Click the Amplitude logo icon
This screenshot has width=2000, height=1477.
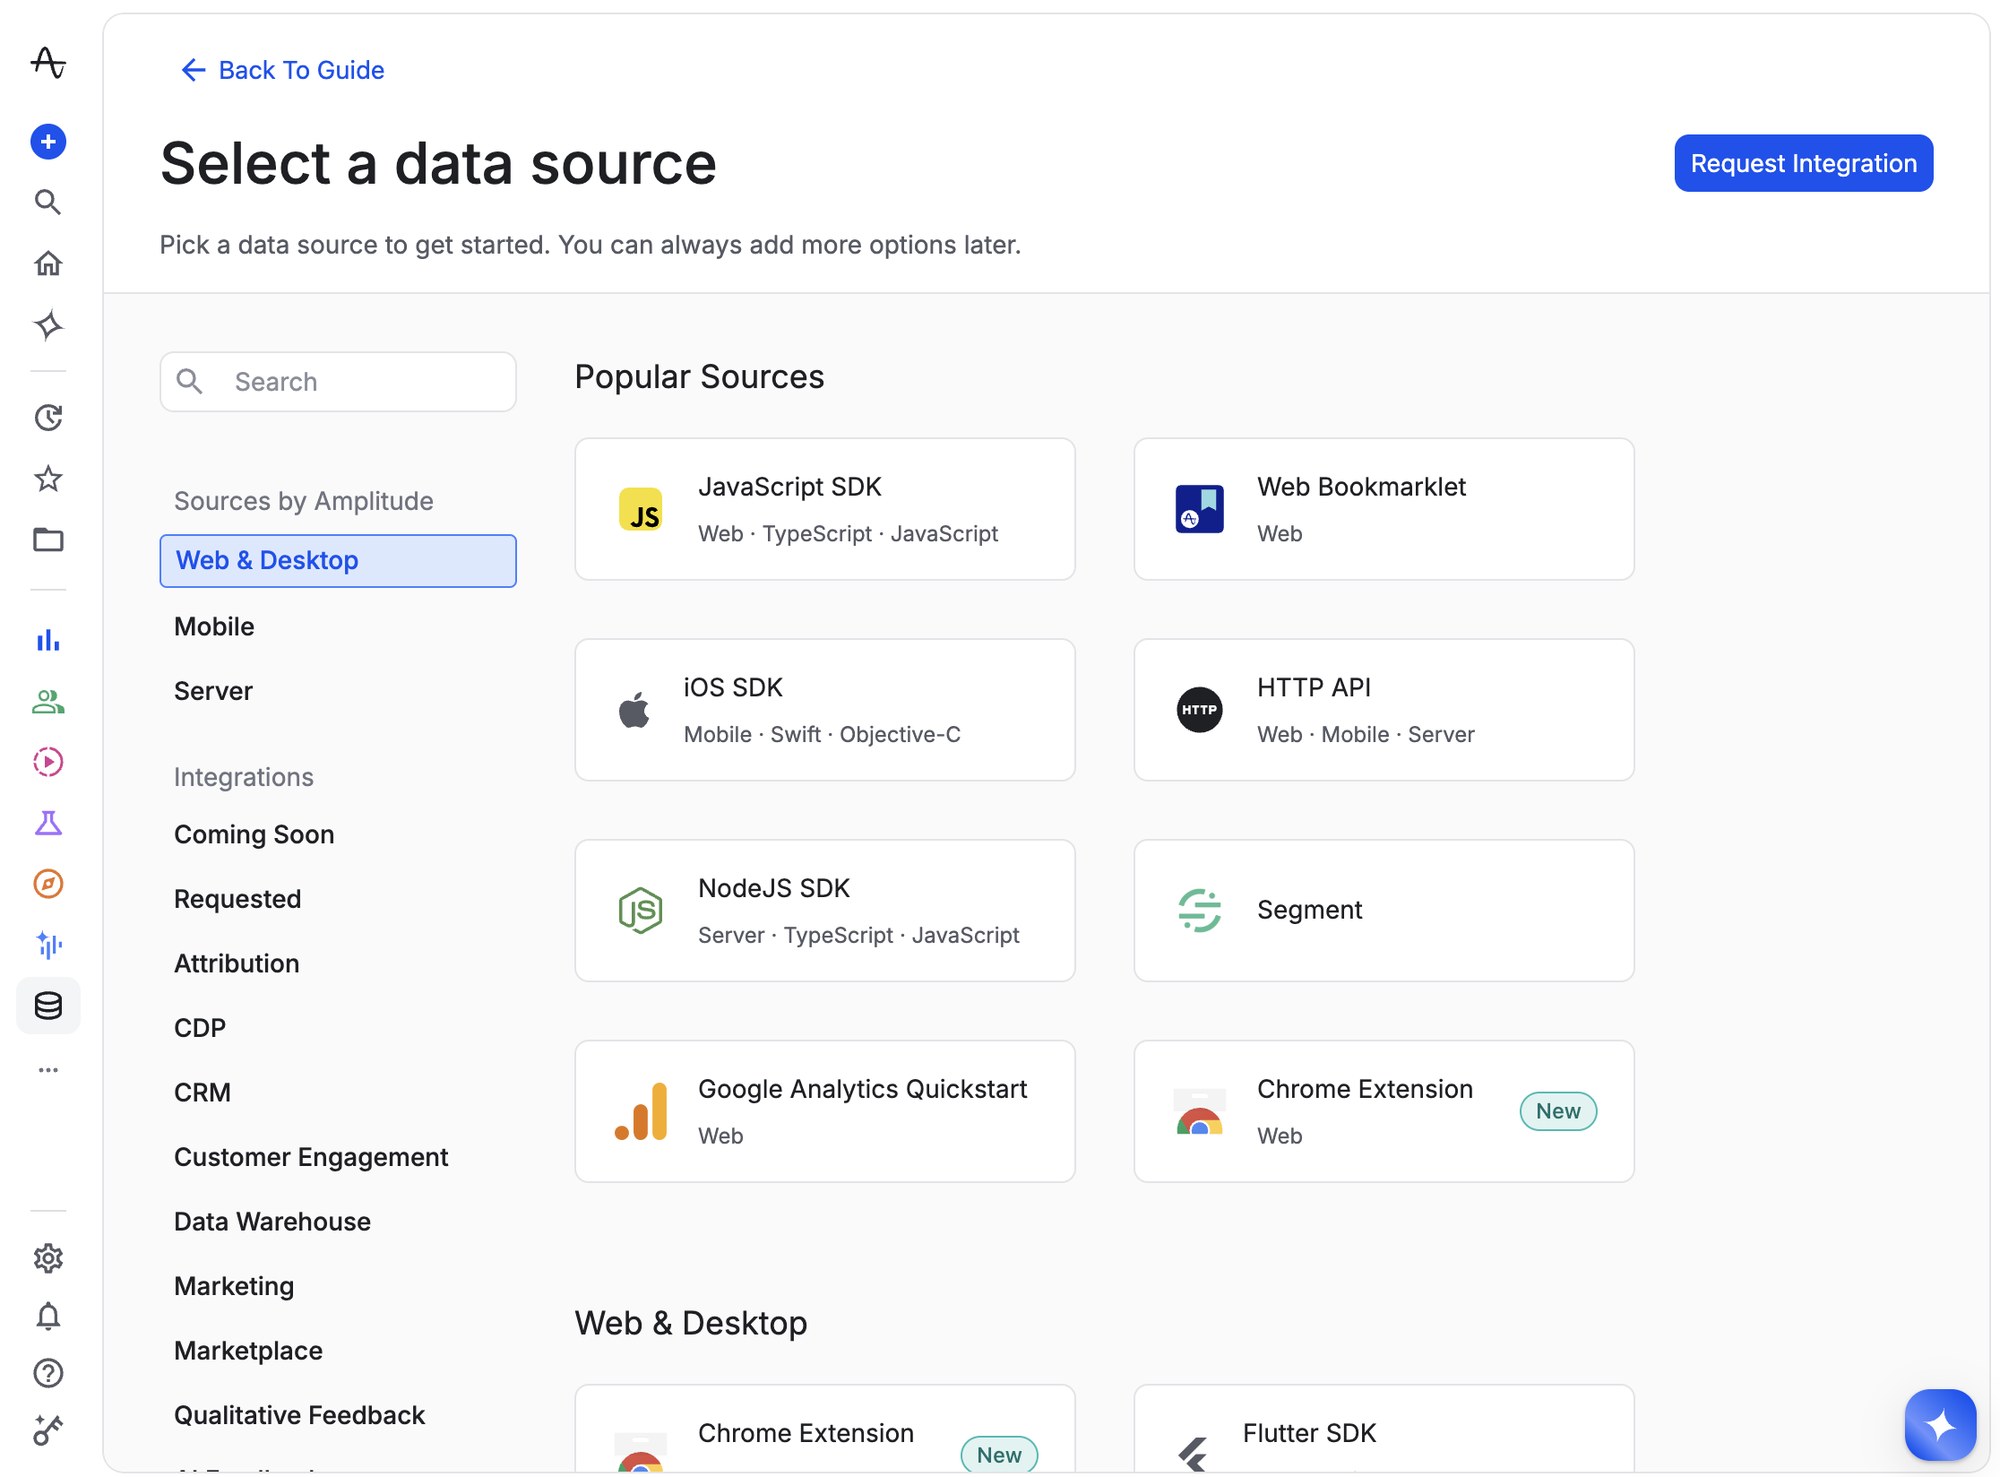[x=48, y=63]
